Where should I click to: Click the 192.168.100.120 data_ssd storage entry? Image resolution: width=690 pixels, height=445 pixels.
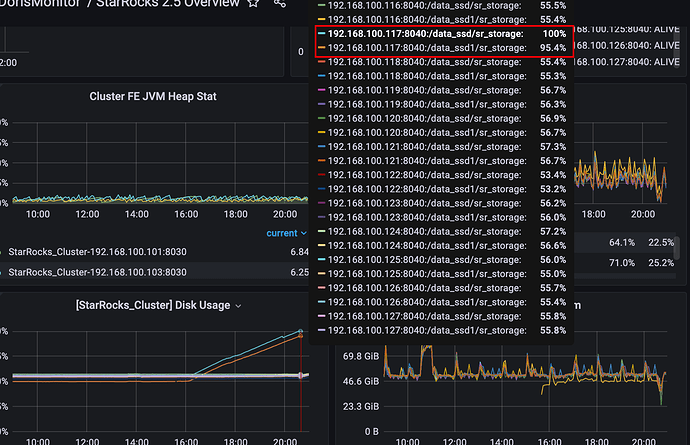(x=442, y=118)
